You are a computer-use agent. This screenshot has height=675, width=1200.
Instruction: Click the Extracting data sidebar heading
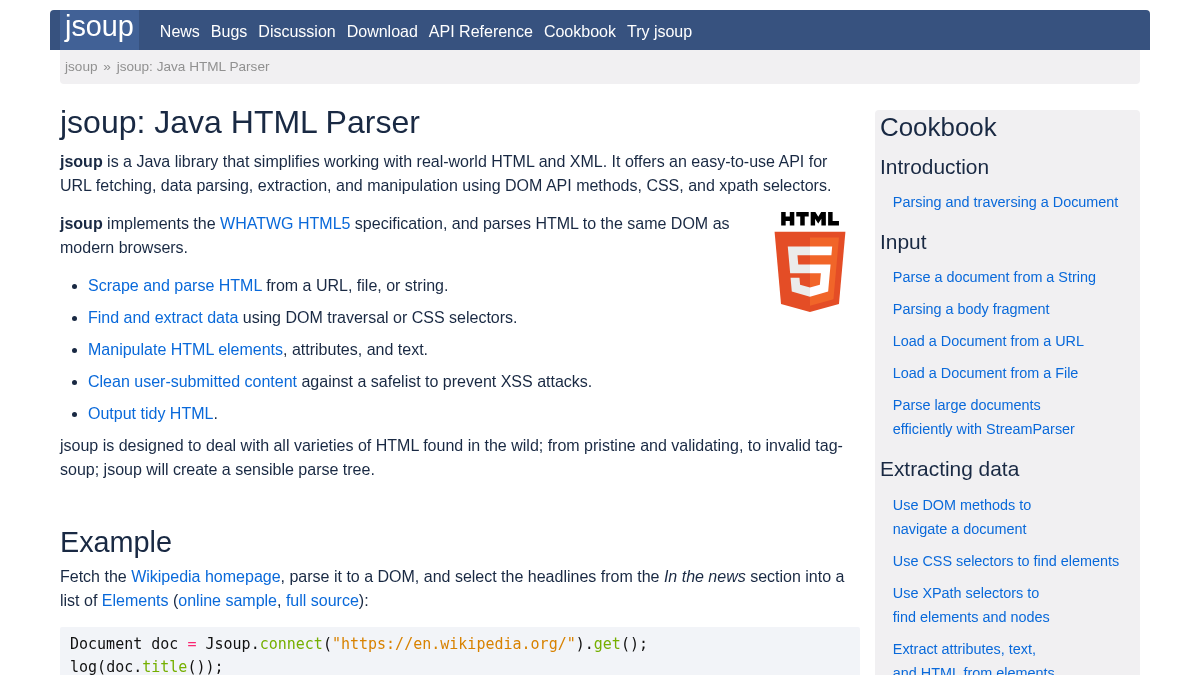coord(949,469)
